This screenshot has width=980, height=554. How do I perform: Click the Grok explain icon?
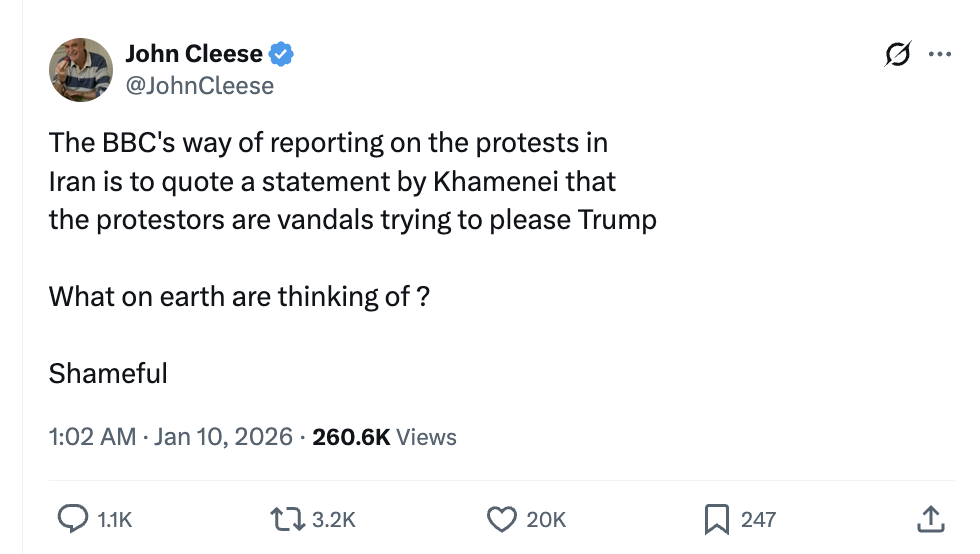pos(899,56)
